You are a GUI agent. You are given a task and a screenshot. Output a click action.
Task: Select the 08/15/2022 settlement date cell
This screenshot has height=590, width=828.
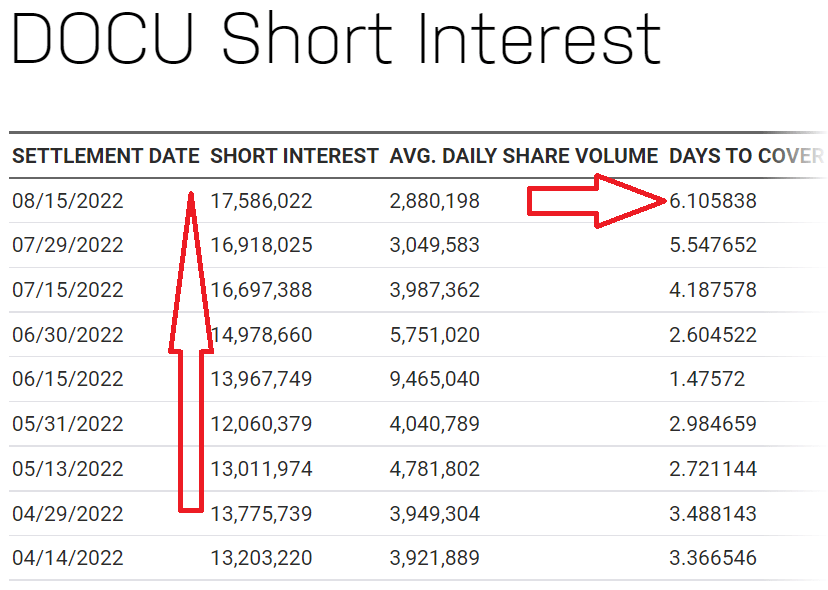coord(68,201)
